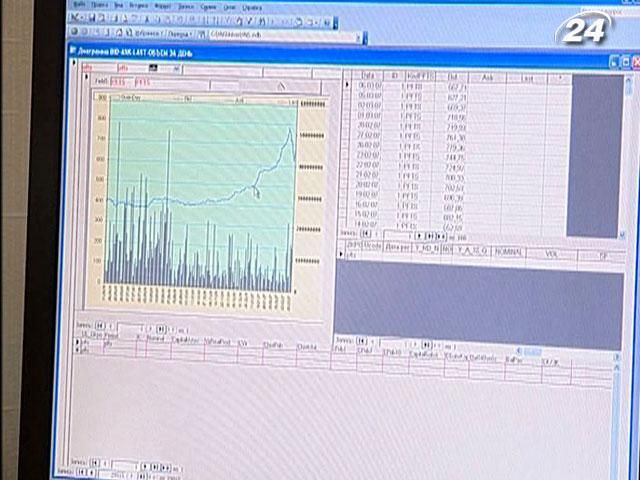Image resolution: width=640 pixels, height=480 pixels.
Task: Click the Home page icon in Web toolbar
Action: click(x=119, y=32)
